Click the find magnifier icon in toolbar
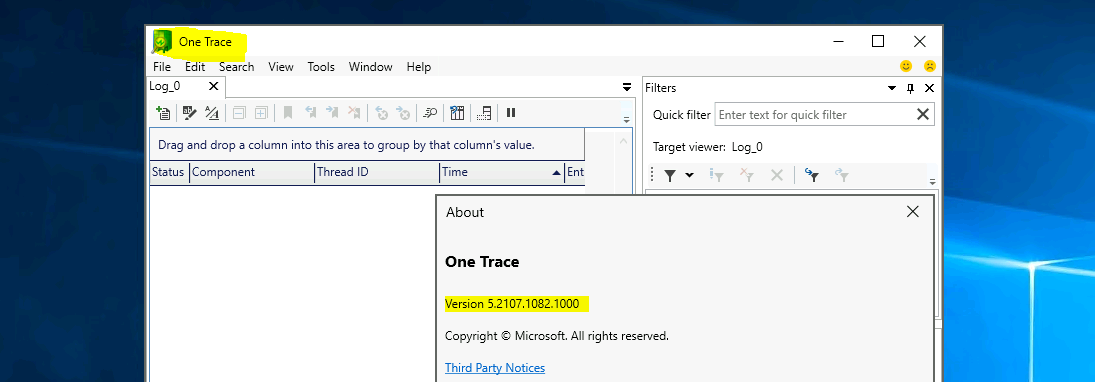The height and width of the screenshot is (382, 1095). [x=430, y=112]
